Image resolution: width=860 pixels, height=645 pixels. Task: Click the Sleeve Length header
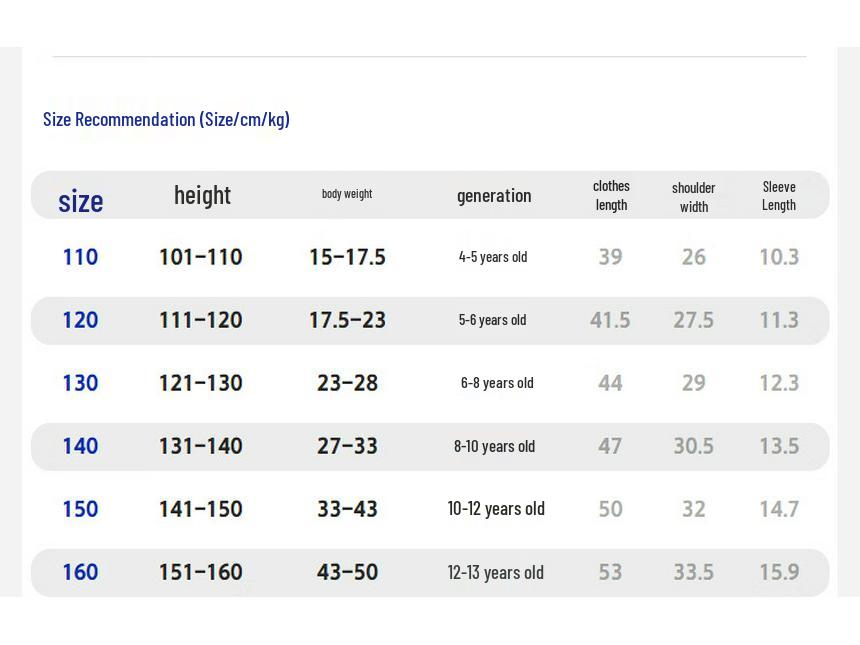pos(779,196)
